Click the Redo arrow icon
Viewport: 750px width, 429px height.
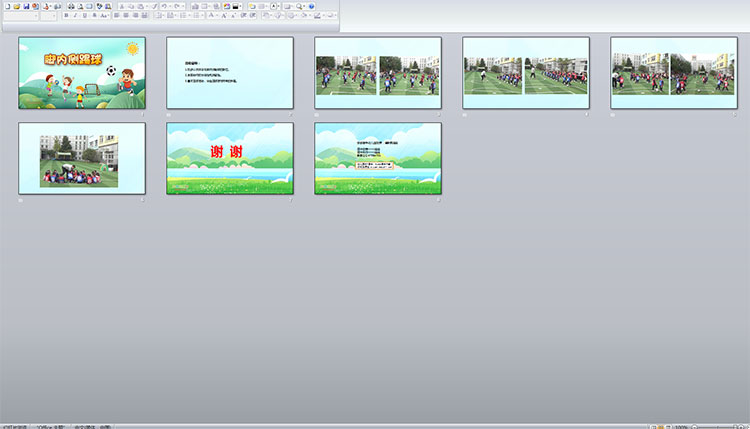point(177,6)
